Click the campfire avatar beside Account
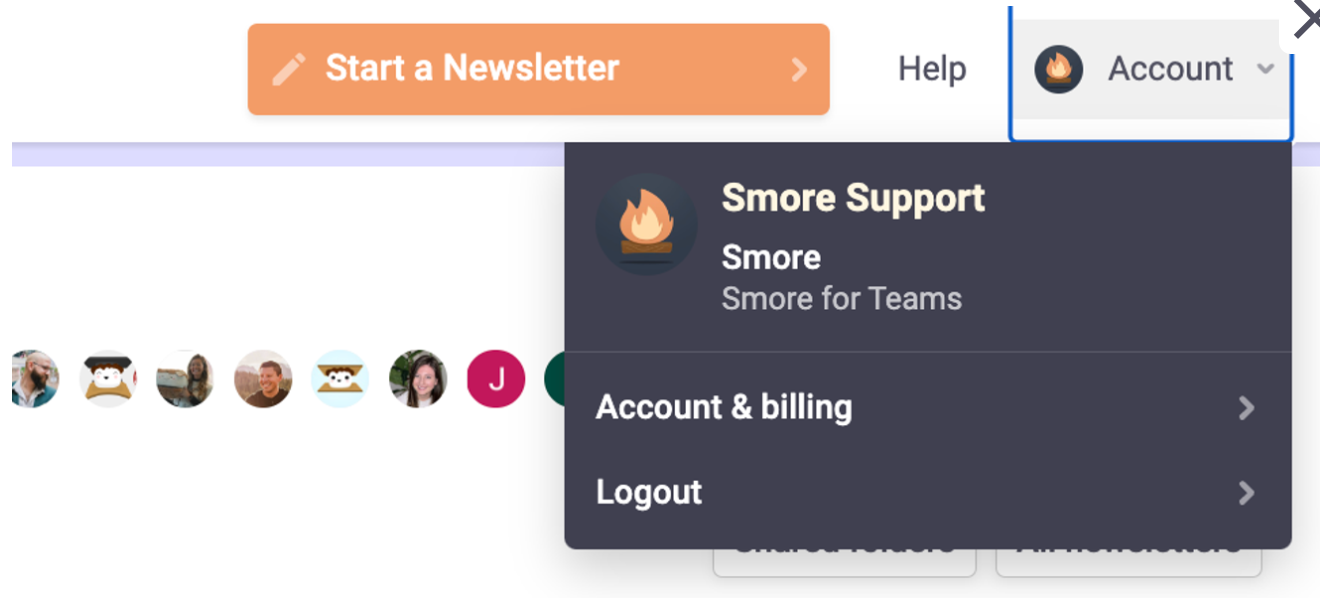Viewport: 1320px width, 598px height. [x=1059, y=69]
